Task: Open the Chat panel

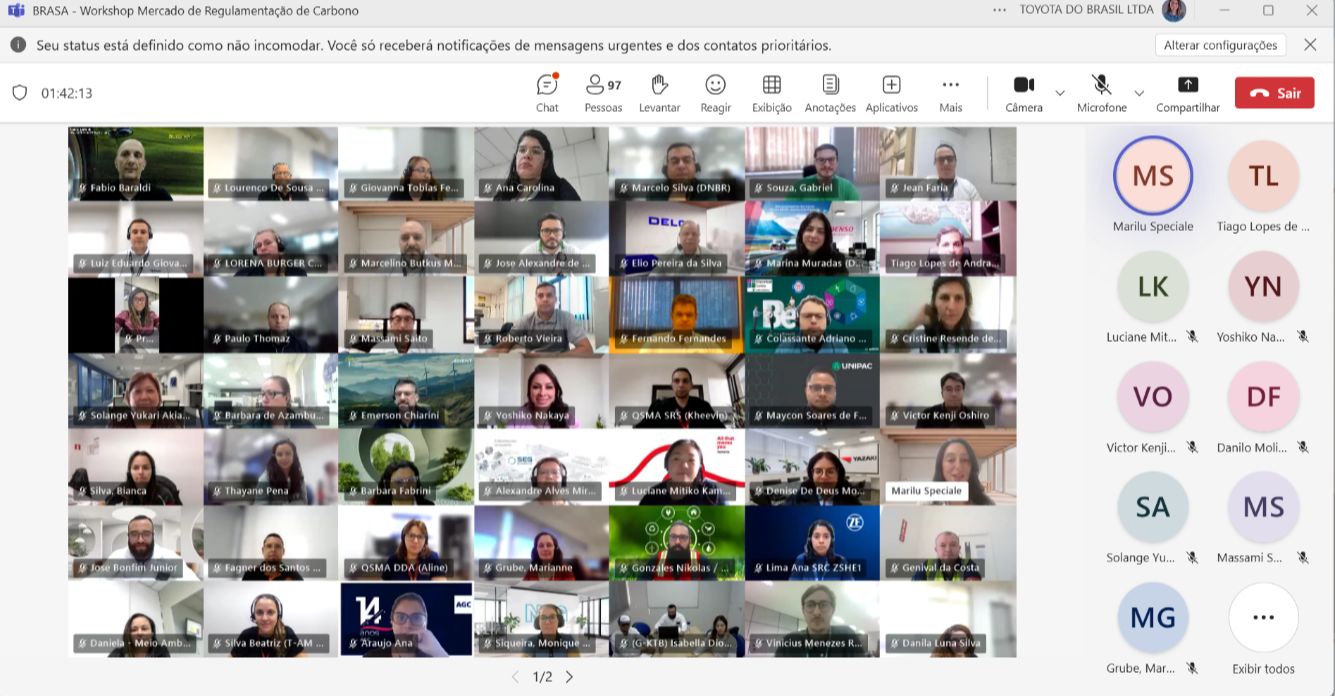Action: (547, 93)
